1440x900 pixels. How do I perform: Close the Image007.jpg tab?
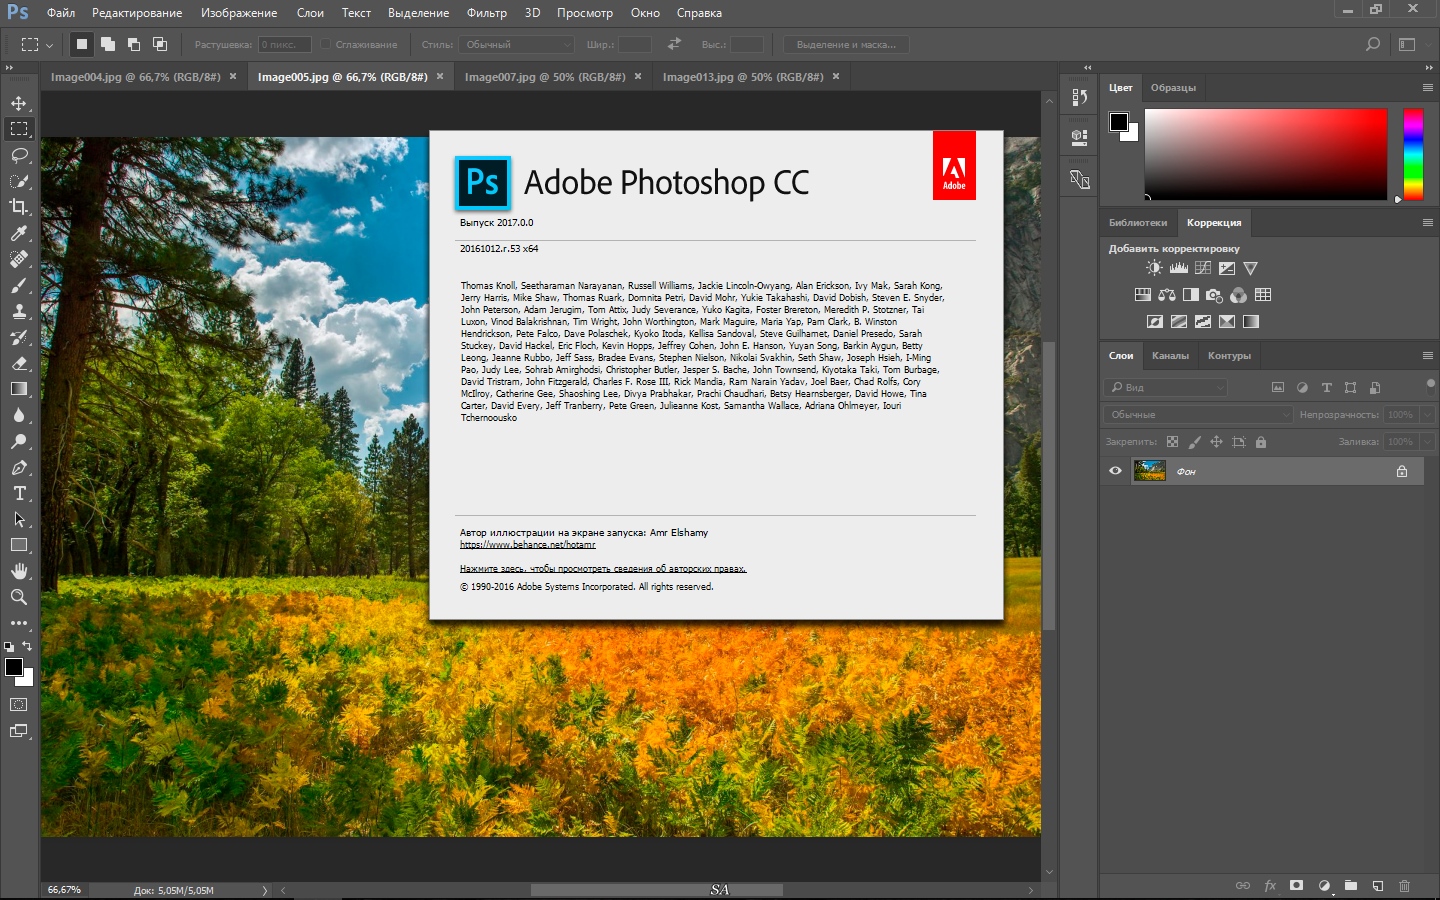click(638, 76)
